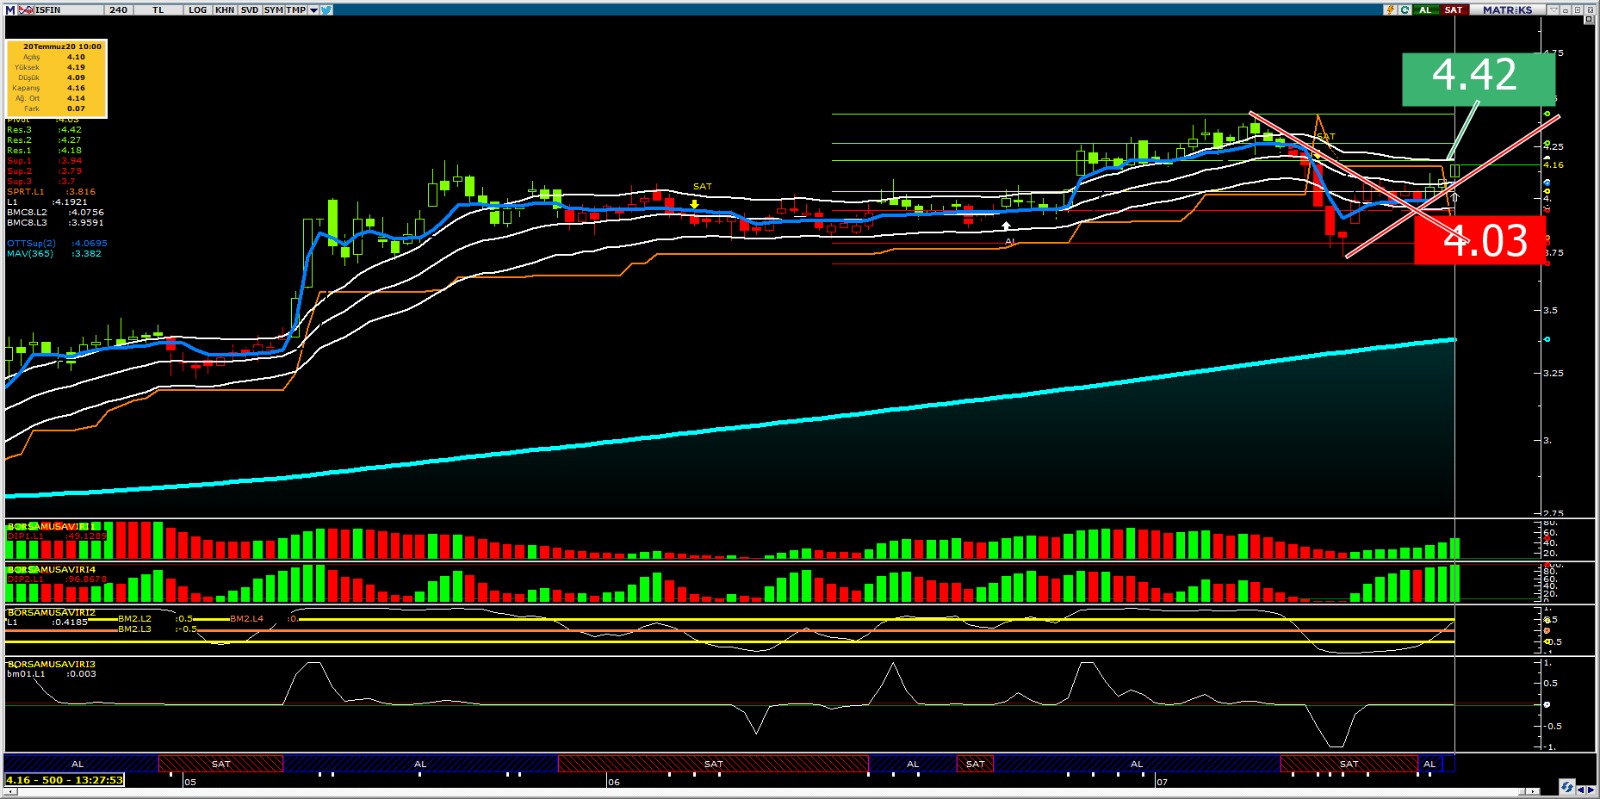
Task: Open the chart type icon beside ISFIN
Action: pos(26,10)
